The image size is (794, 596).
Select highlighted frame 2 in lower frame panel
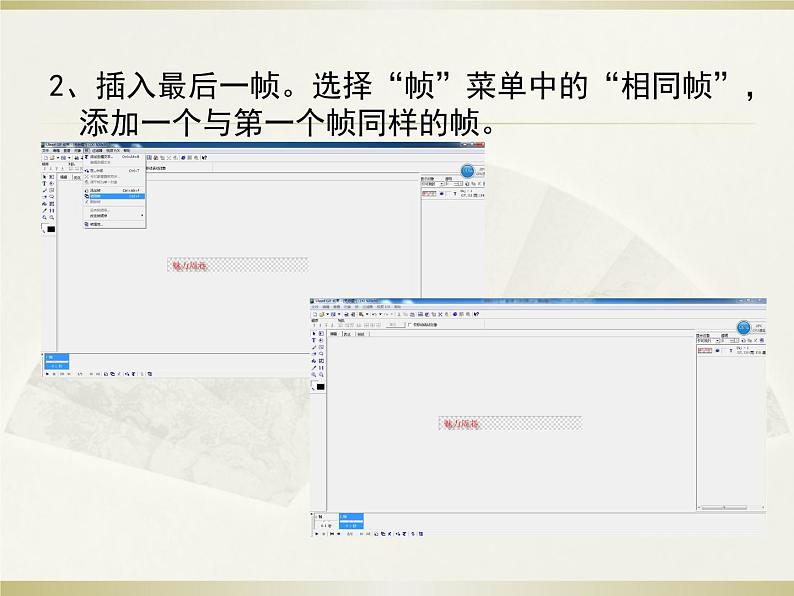pos(351,521)
